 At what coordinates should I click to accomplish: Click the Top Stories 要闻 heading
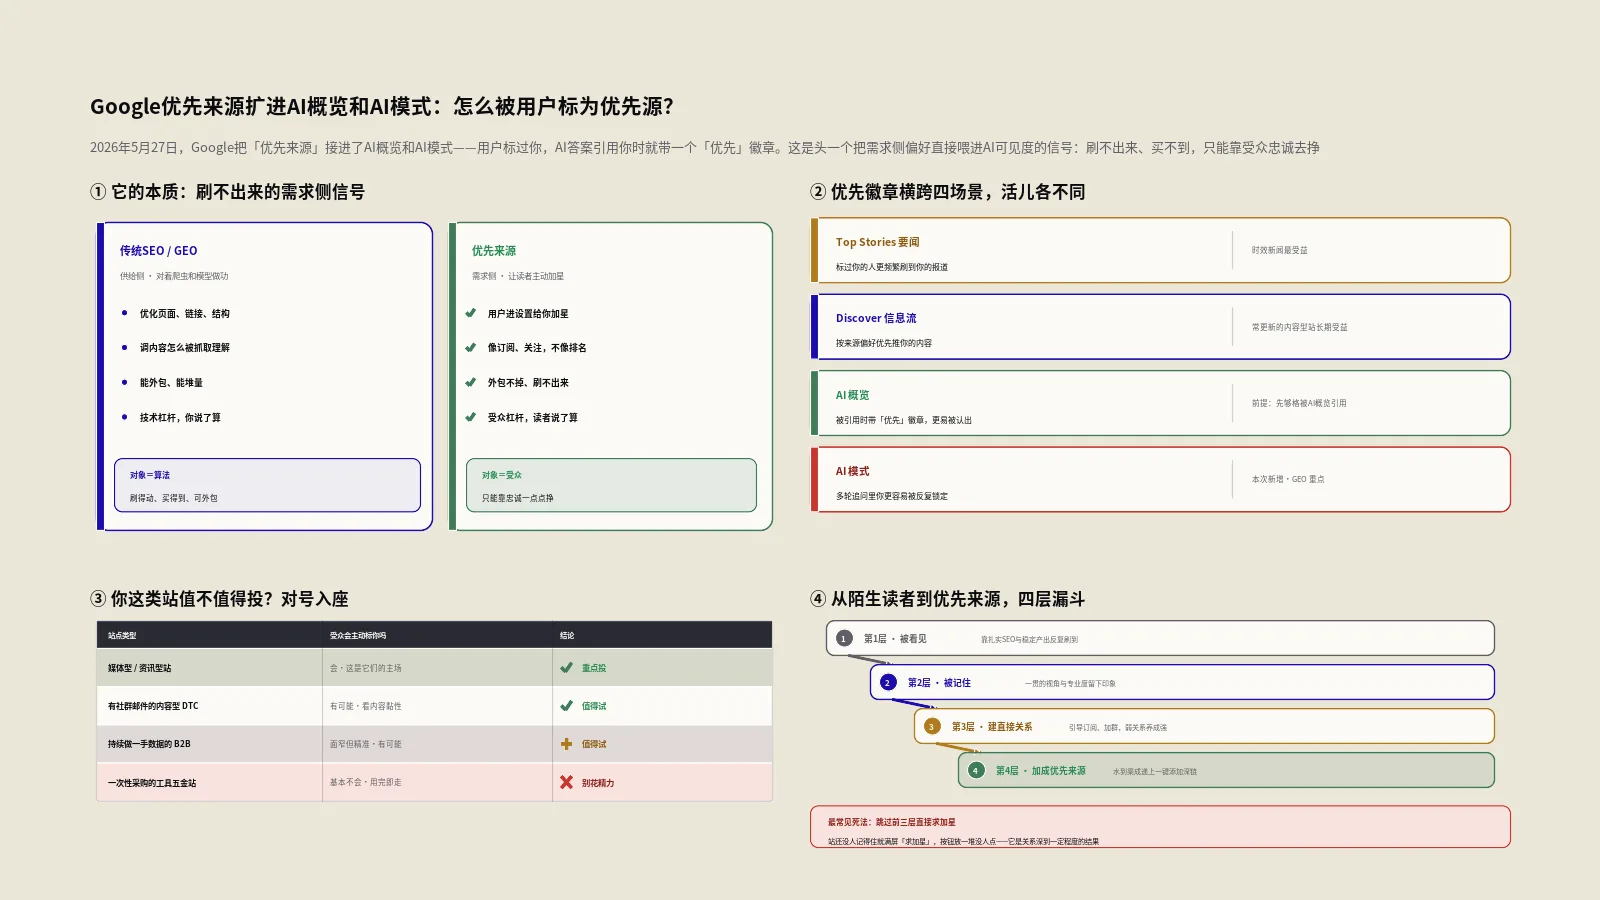pyautogui.click(x=877, y=242)
